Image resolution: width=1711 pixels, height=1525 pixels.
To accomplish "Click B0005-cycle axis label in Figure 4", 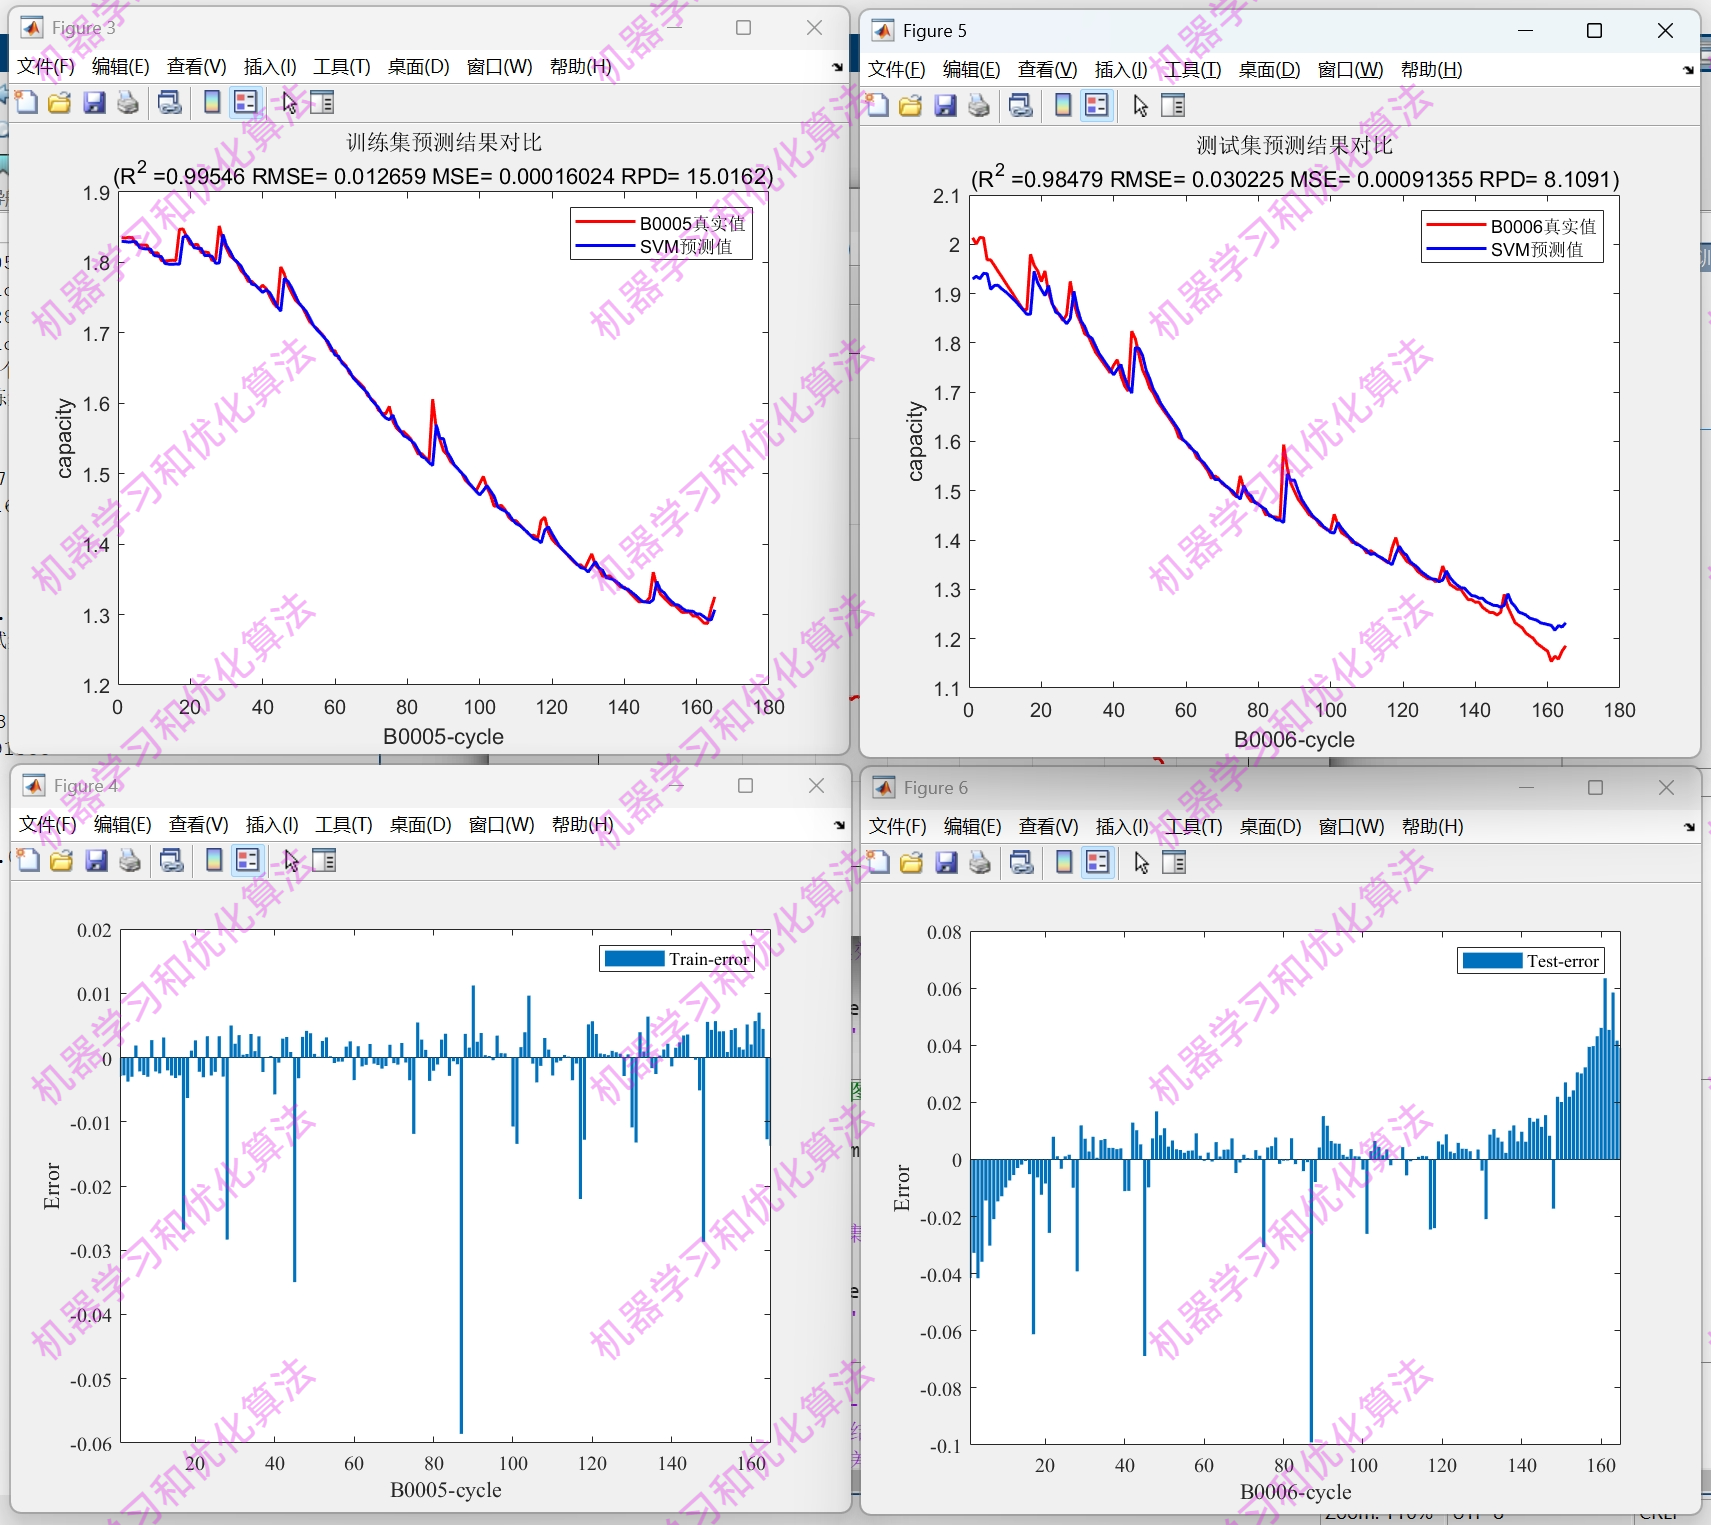I will pyautogui.click(x=446, y=1490).
